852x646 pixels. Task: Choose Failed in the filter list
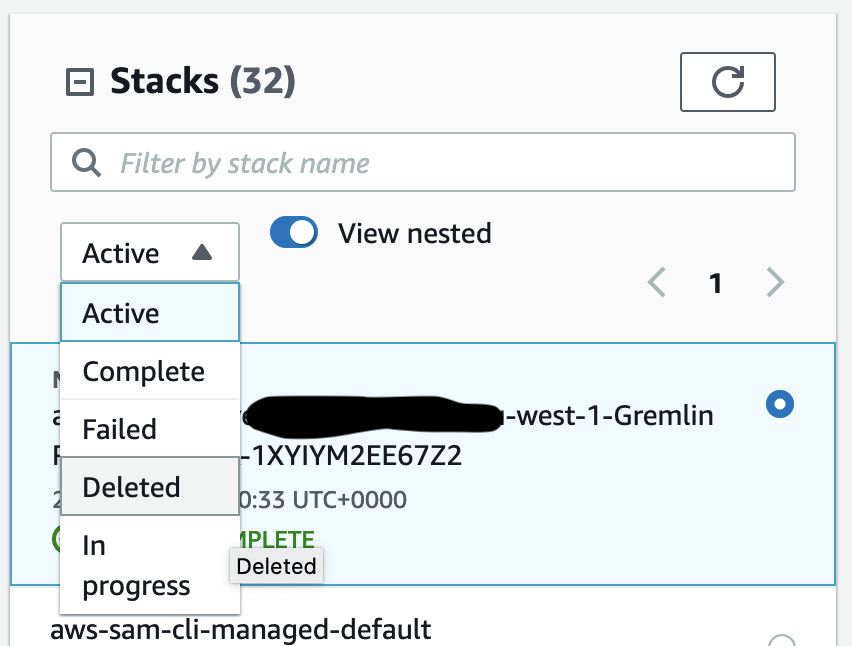150,429
